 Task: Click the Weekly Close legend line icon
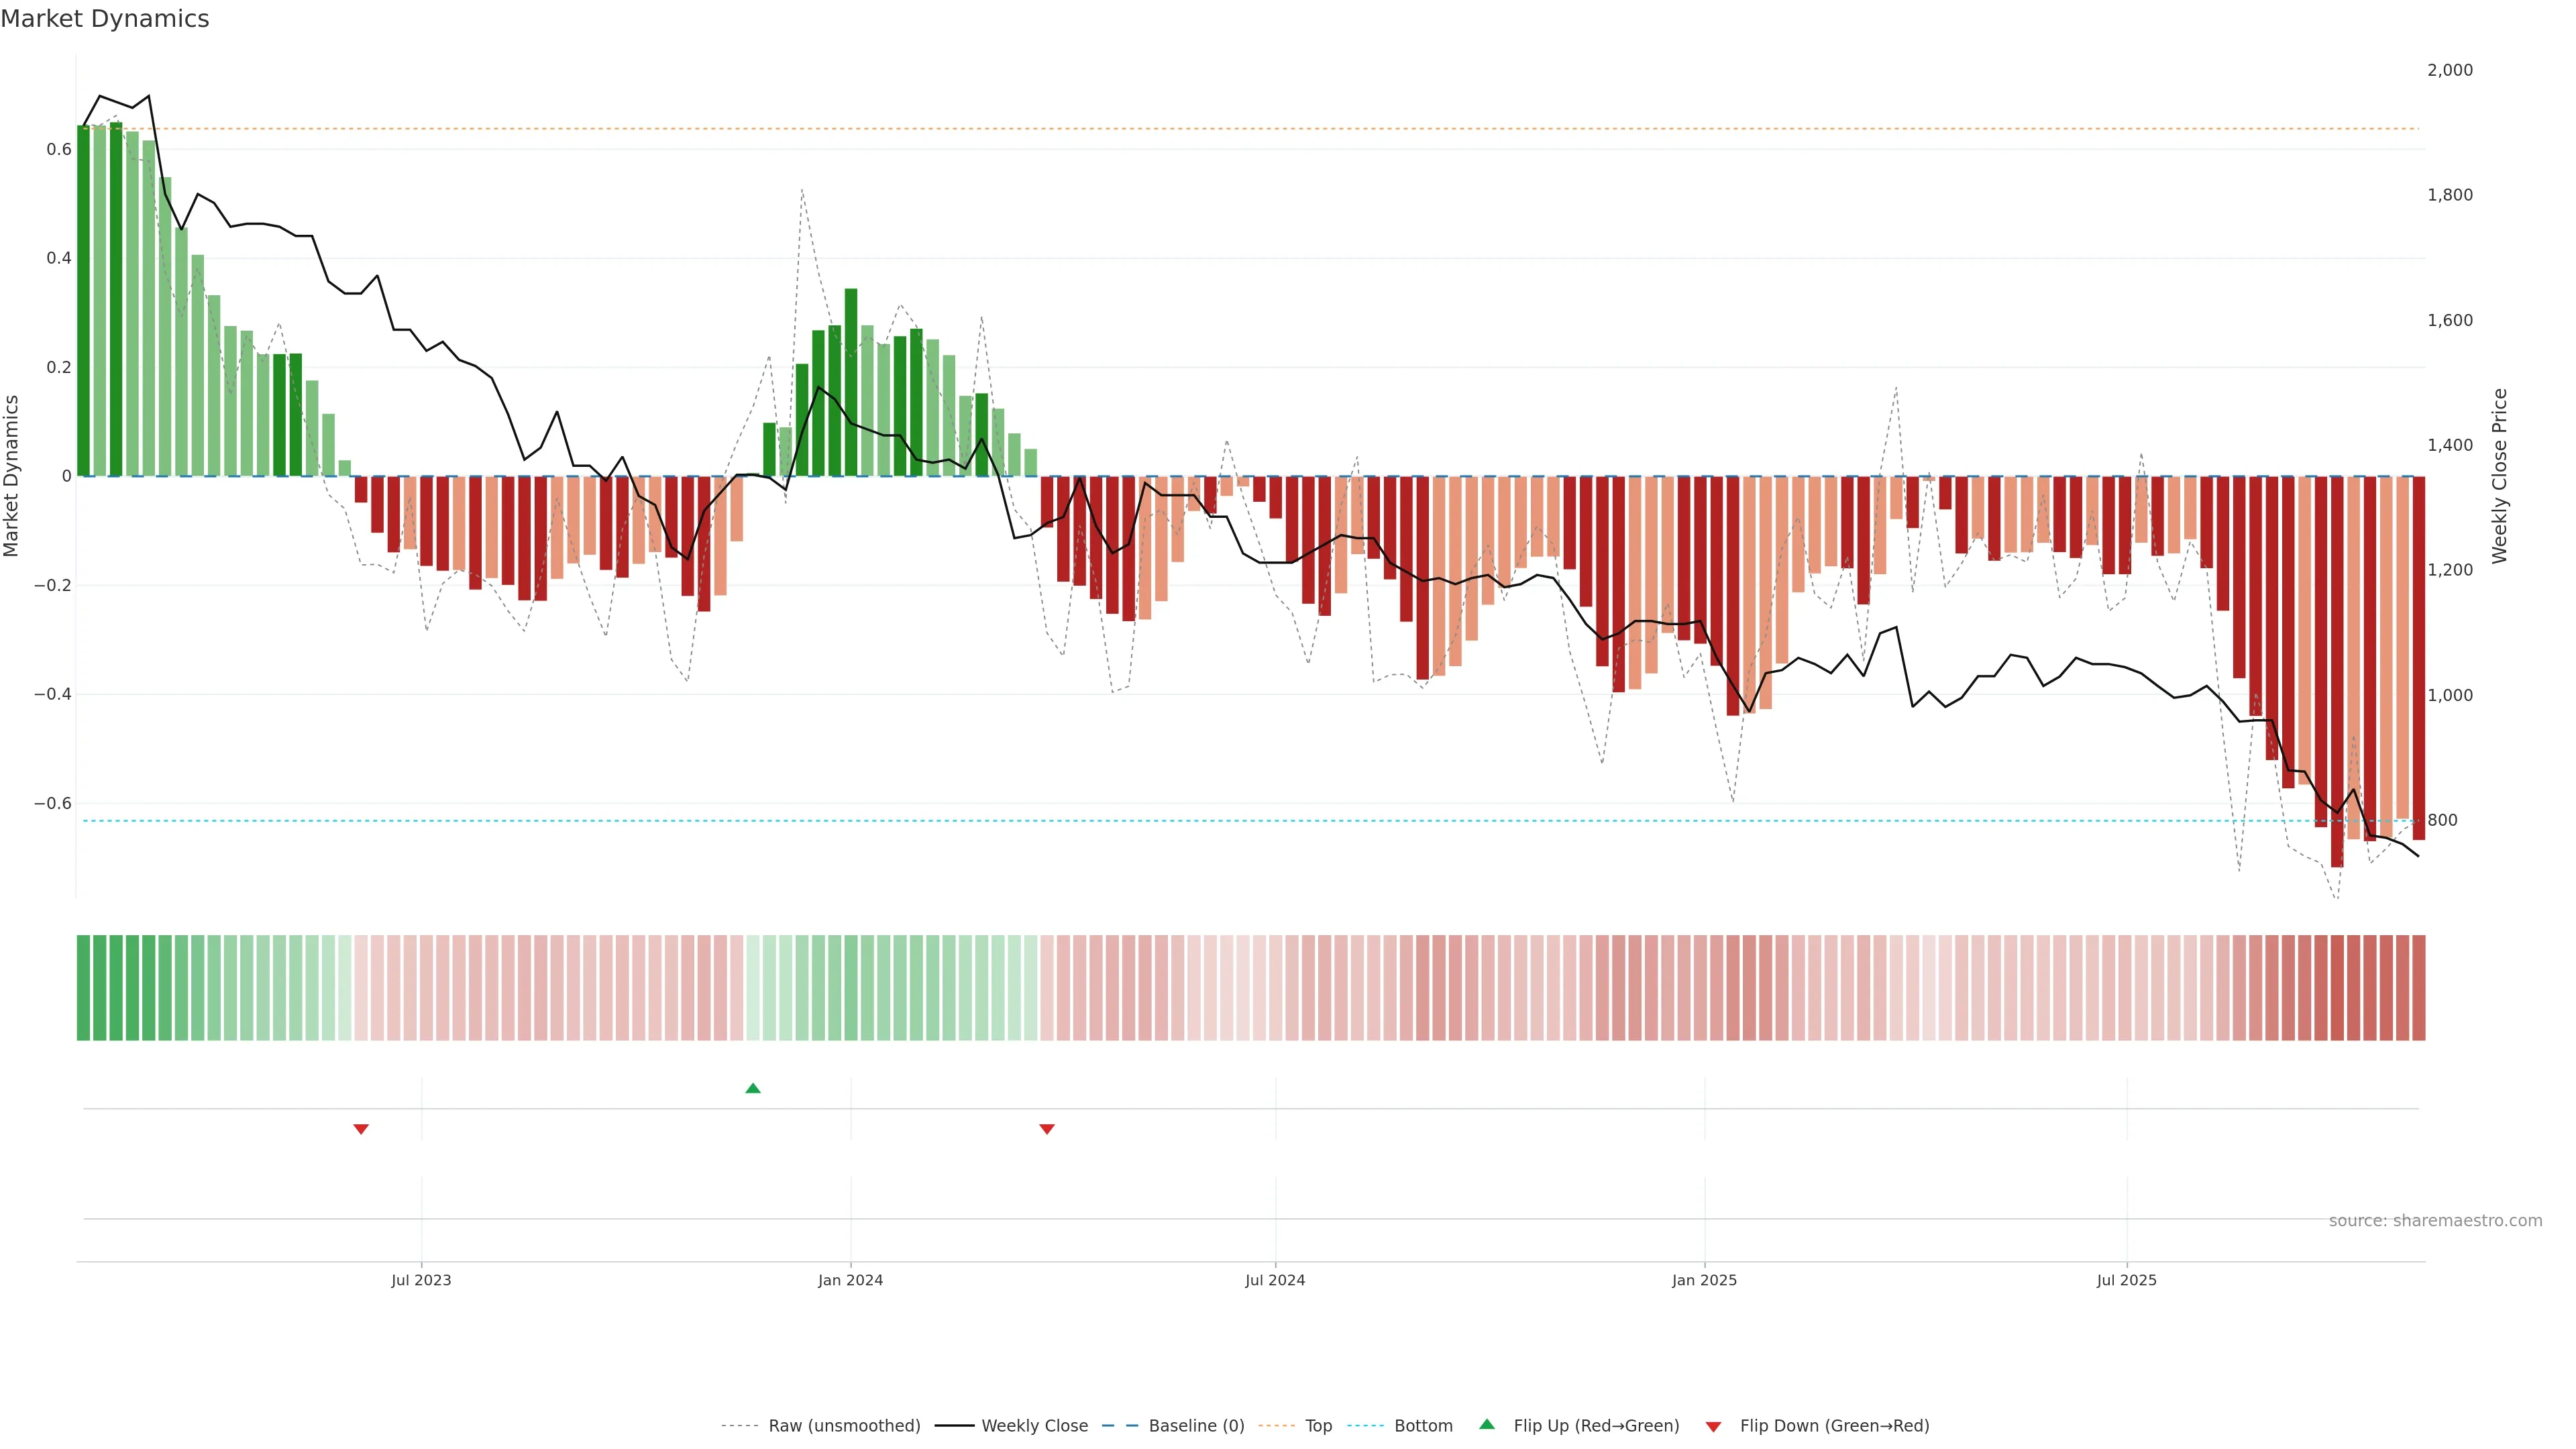(x=954, y=1426)
